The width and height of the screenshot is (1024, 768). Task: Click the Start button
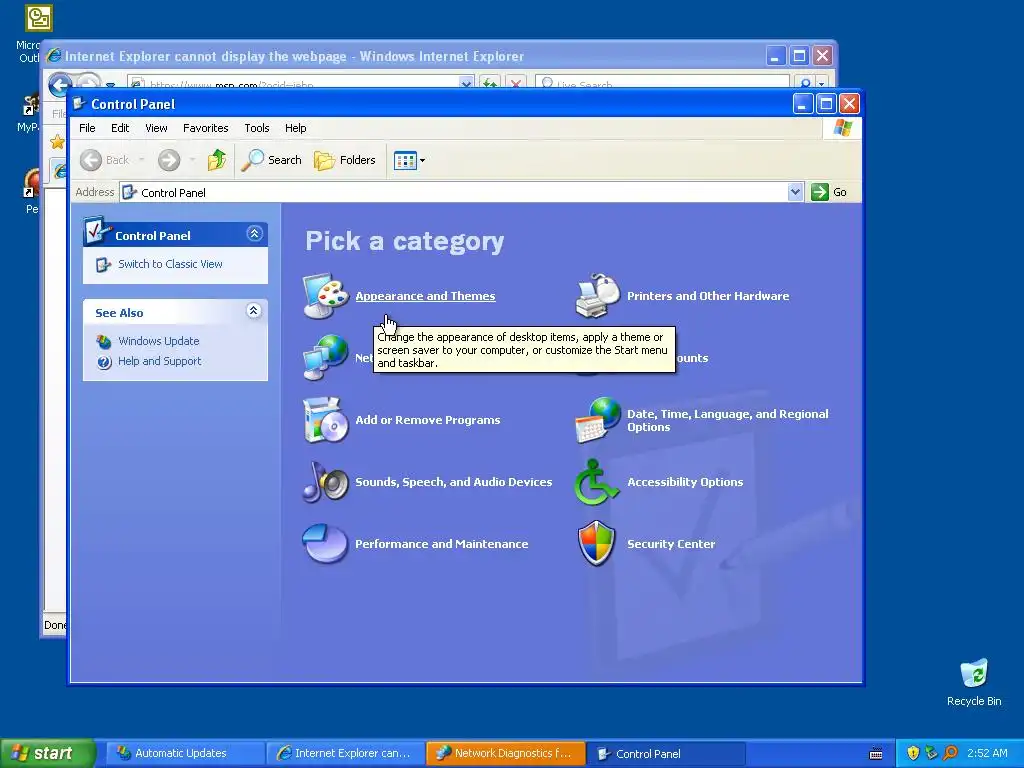coord(46,753)
